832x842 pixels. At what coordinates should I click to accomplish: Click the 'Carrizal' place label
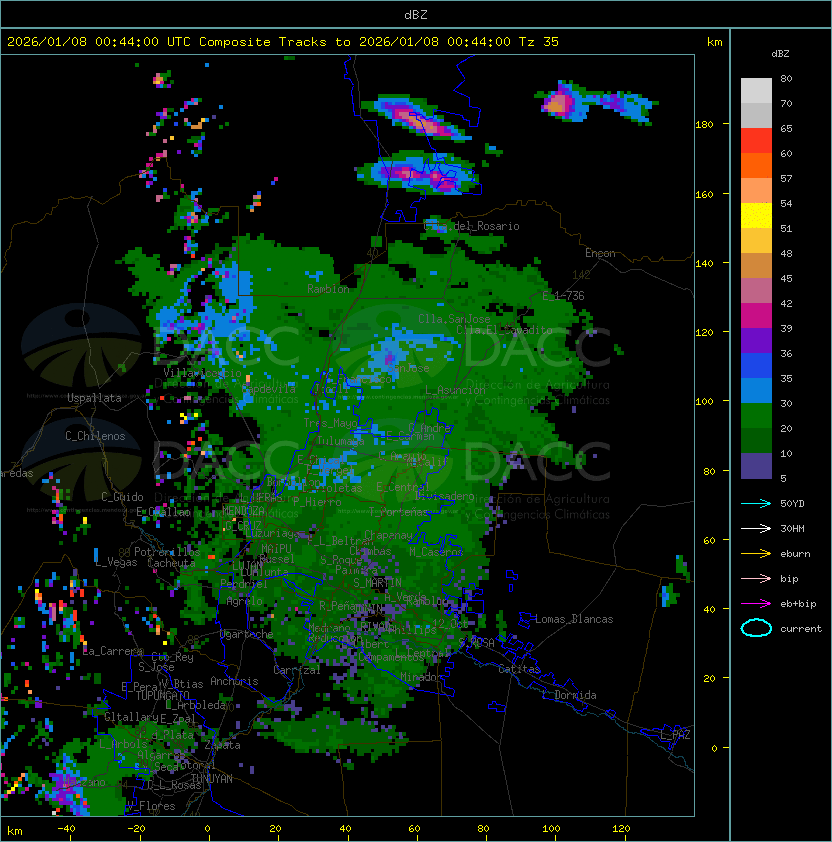pyautogui.click(x=297, y=670)
